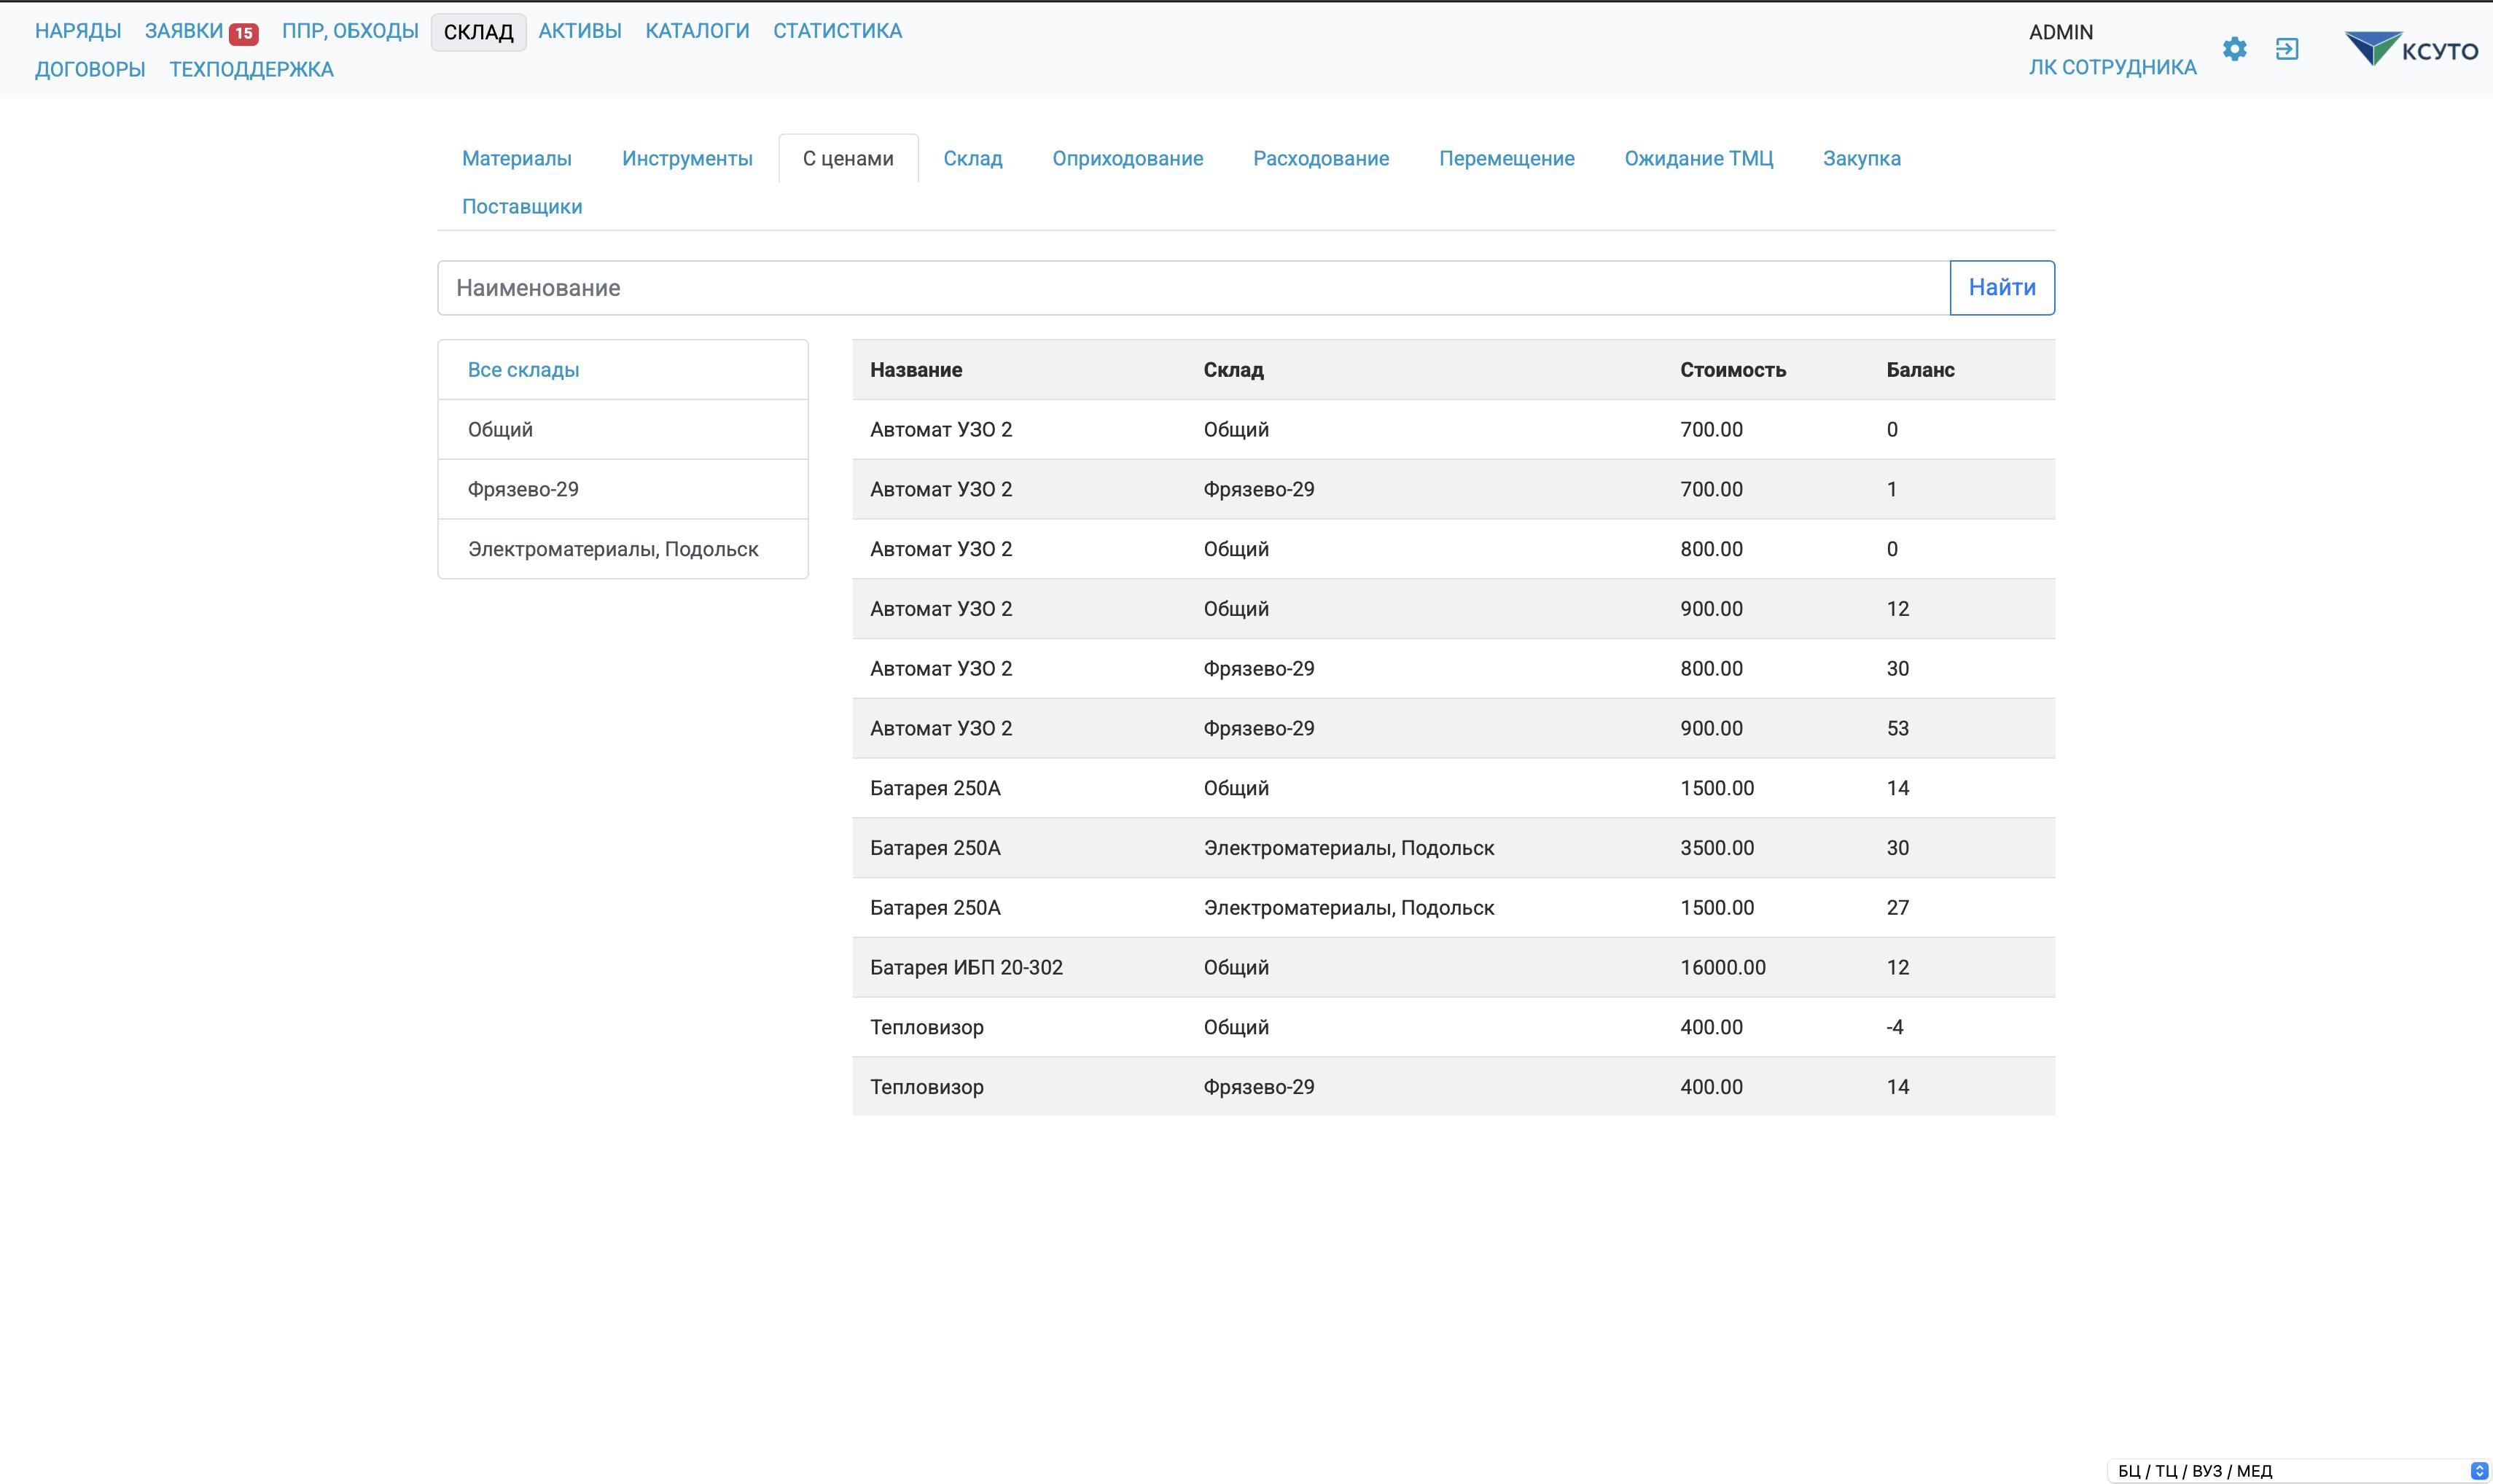Click the settings gear icon
Viewport: 2493px width, 1484px height.
pyautogui.click(x=2234, y=49)
